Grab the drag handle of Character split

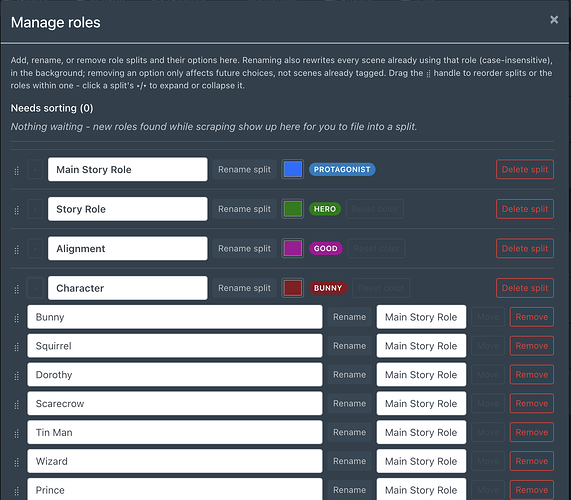pyautogui.click(x=16, y=290)
